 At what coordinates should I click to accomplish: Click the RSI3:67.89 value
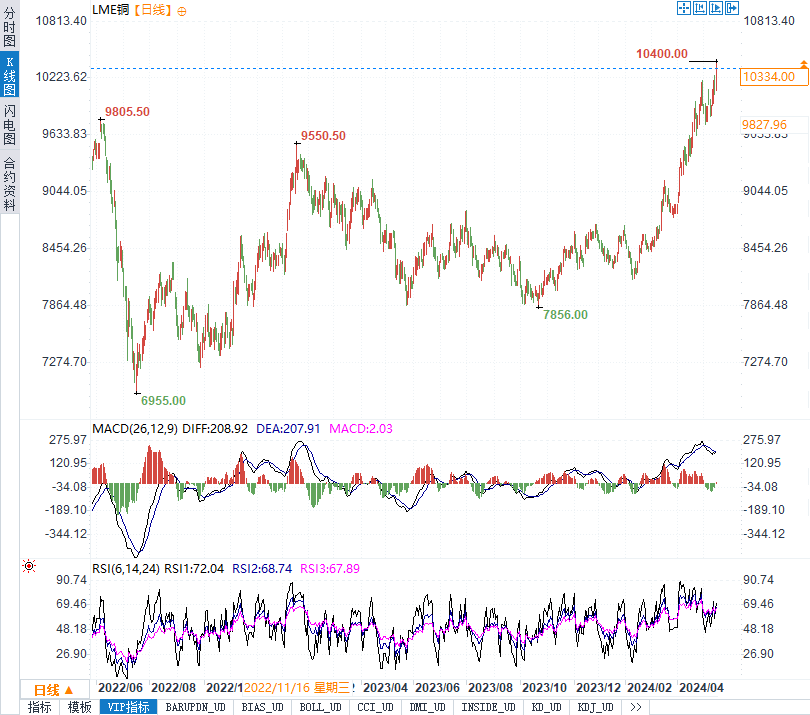pos(330,569)
